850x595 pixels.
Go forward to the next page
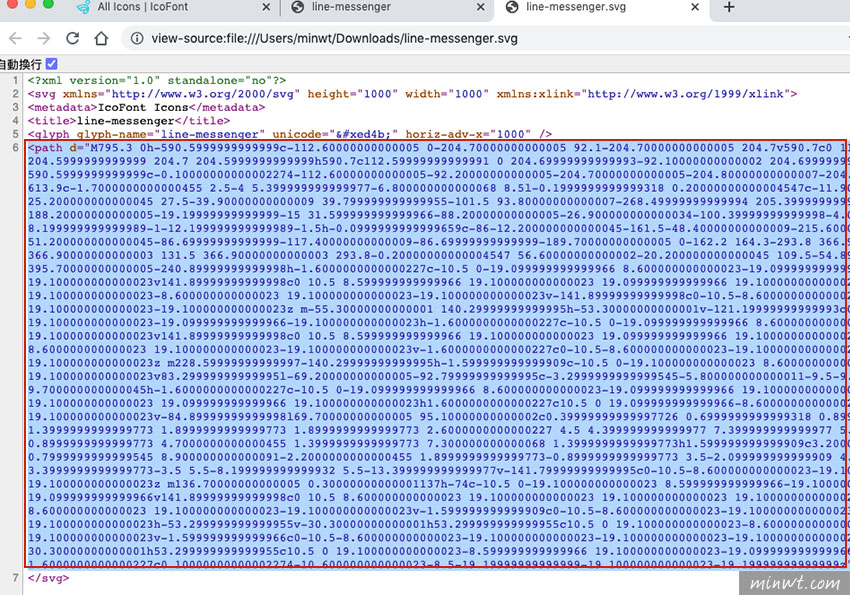click(x=43, y=38)
